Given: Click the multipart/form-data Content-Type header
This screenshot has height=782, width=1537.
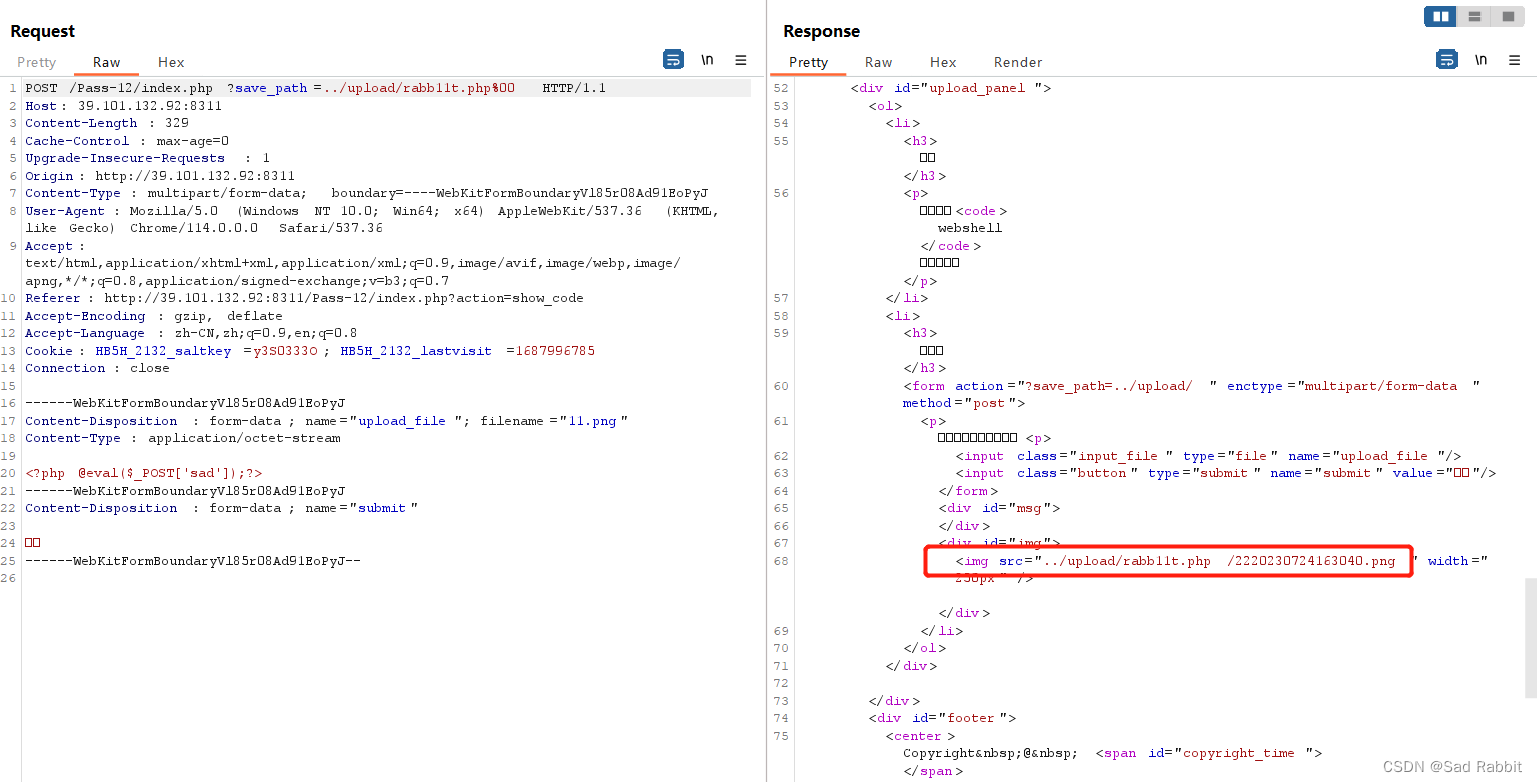Looking at the screenshot, I should point(367,193).
